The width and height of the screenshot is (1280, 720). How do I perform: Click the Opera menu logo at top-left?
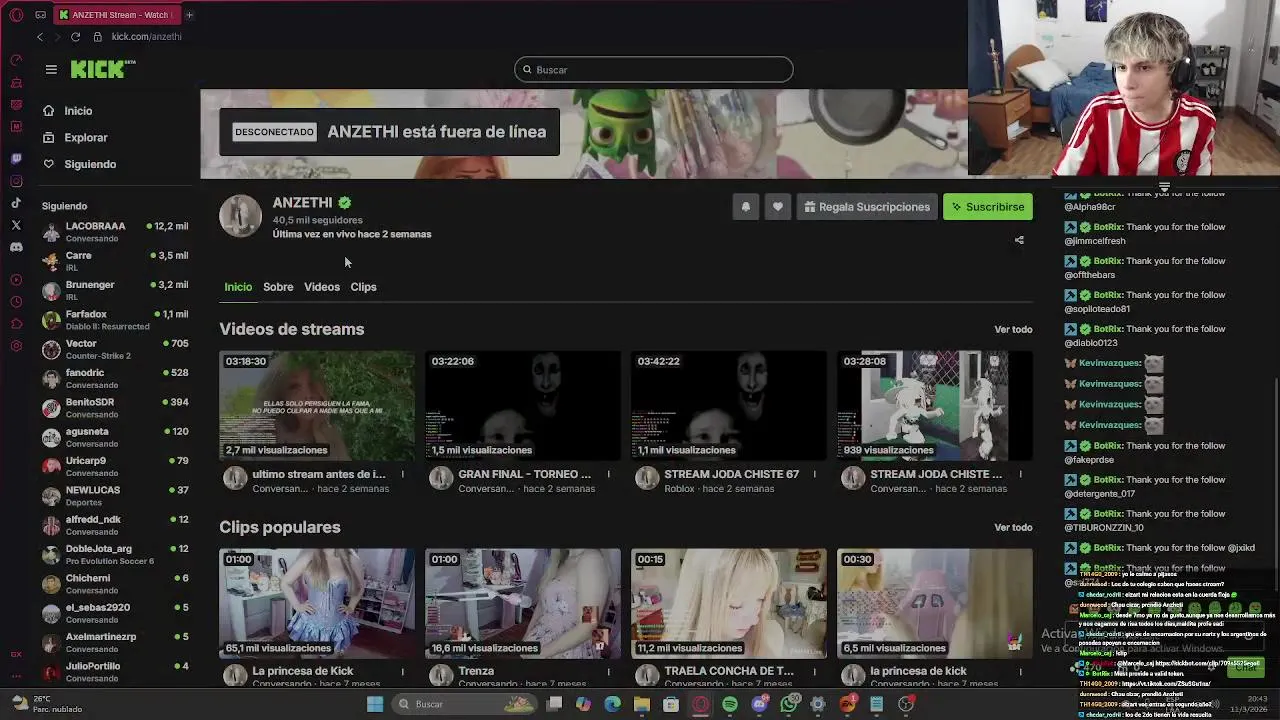[x=16, y=15]
